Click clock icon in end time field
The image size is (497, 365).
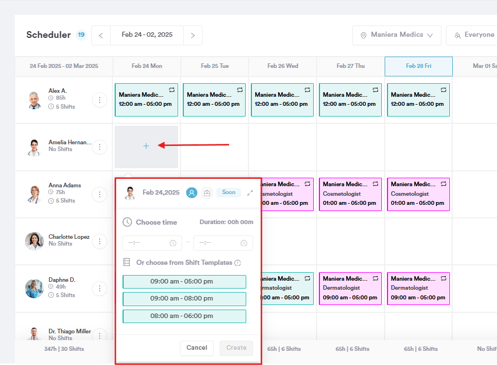244,243
